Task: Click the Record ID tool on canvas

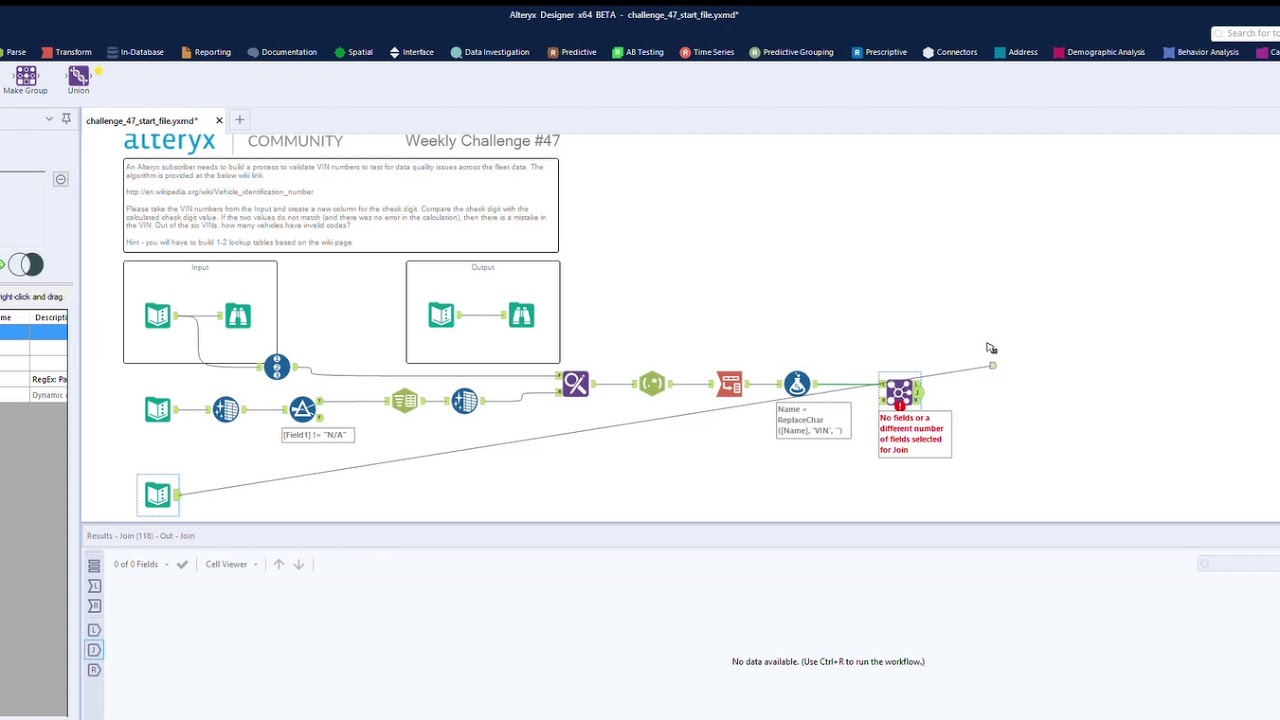Action: click(277, 367)
